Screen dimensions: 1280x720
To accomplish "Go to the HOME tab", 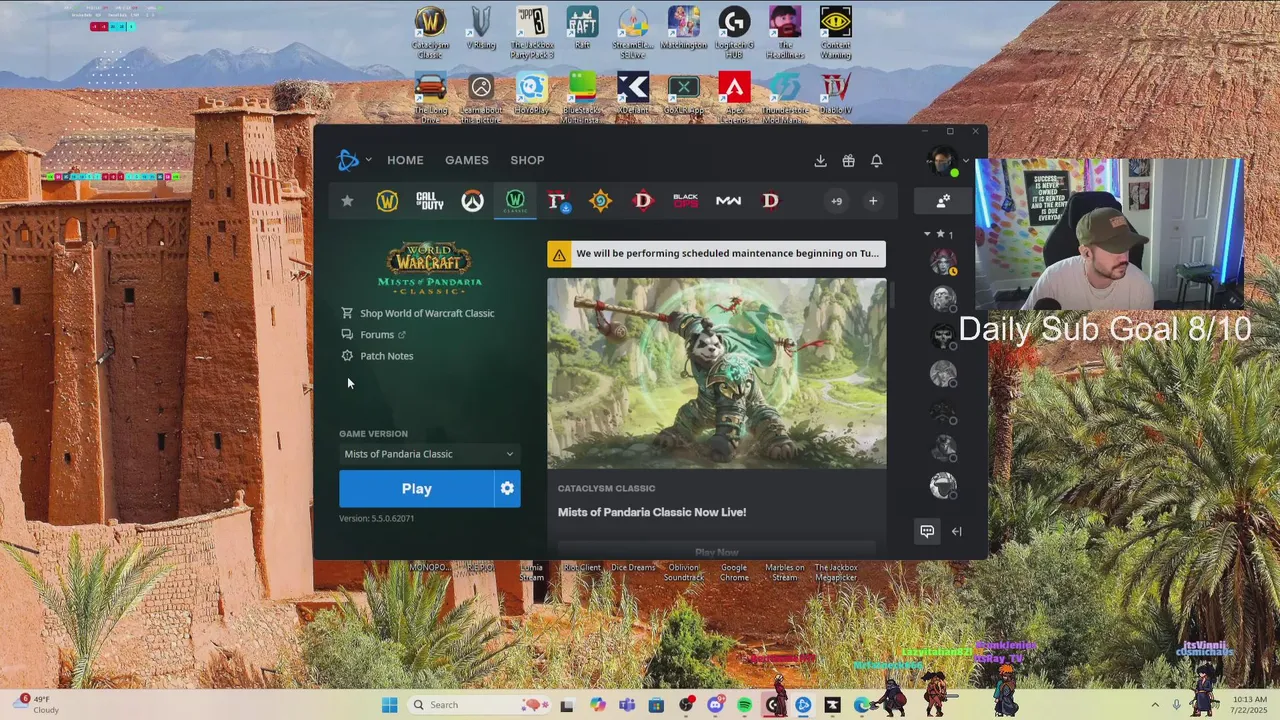I will [x=405, y=160].
